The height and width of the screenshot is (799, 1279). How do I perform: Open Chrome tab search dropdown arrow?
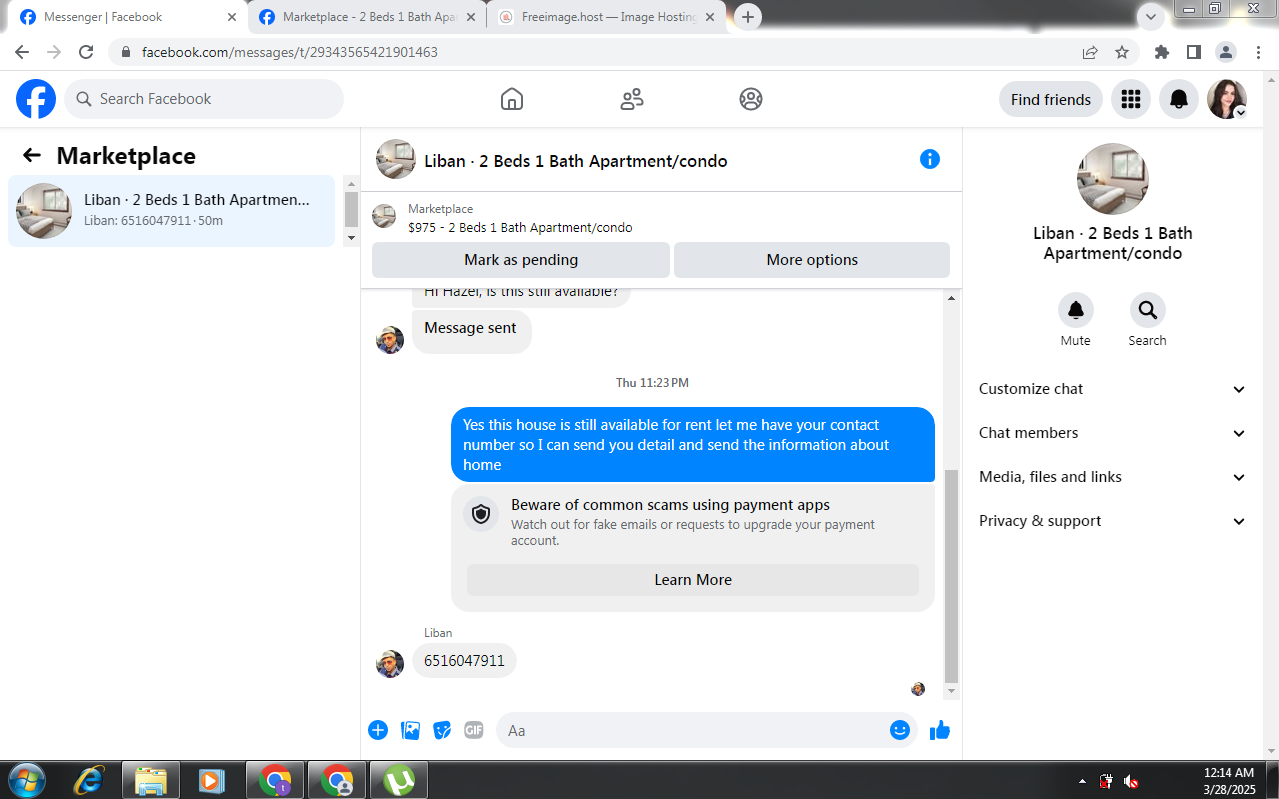pyautogui.click(x=1152, y=17)
